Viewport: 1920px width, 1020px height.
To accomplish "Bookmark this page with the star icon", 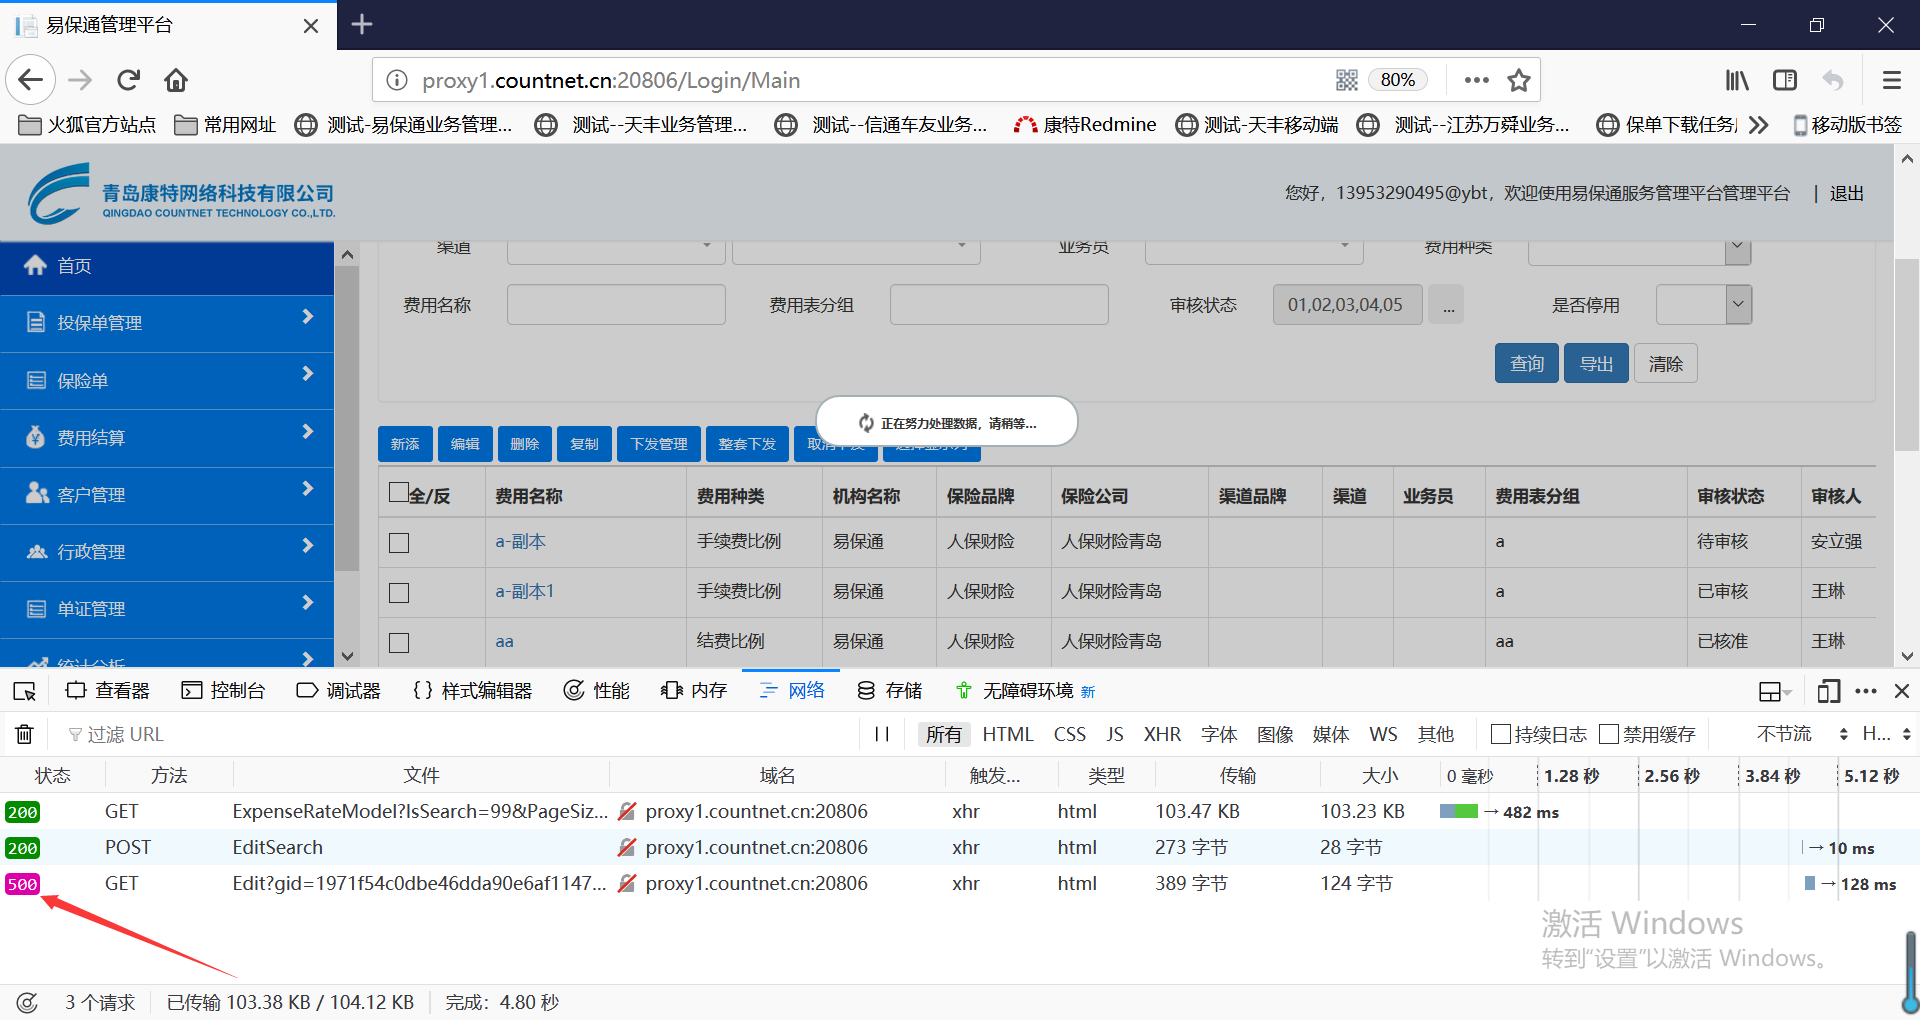I will (x=1519, y=80).
